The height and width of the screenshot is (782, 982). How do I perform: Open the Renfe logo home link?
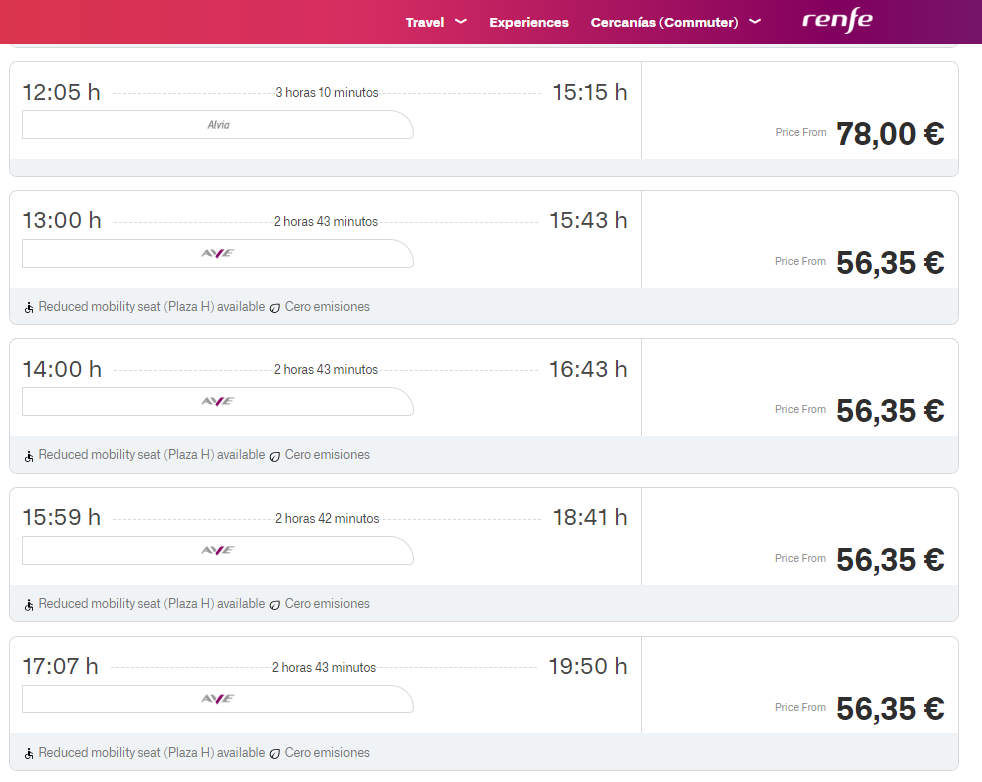click(x=837, y=21)
